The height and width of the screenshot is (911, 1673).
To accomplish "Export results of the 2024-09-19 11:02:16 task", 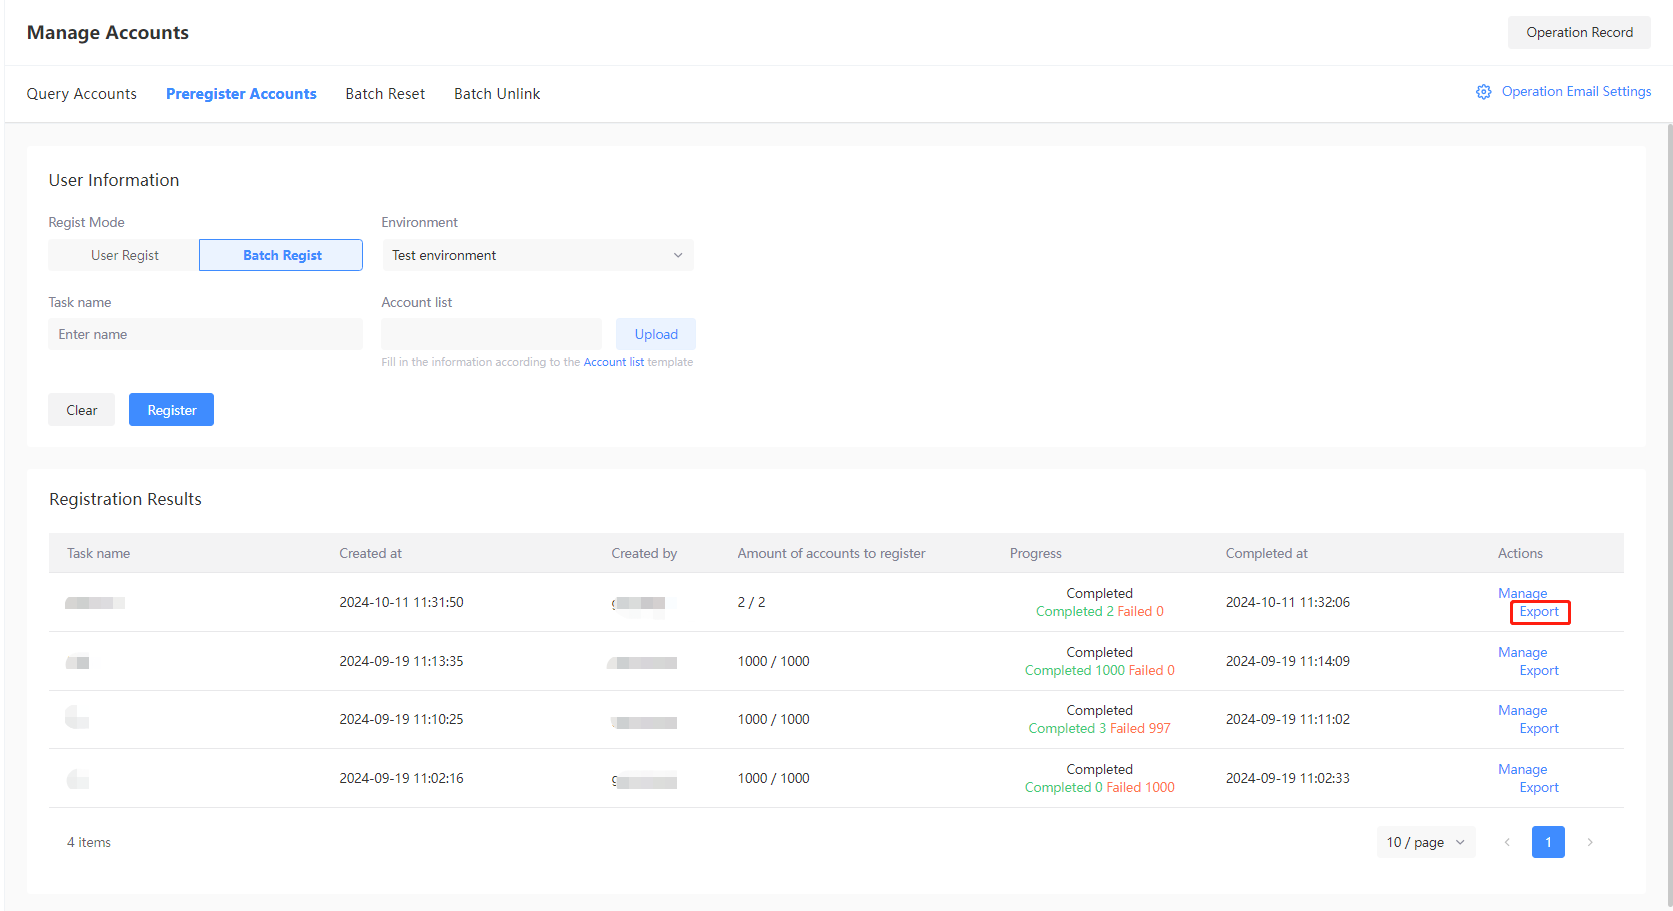I will pos(1539,787).
